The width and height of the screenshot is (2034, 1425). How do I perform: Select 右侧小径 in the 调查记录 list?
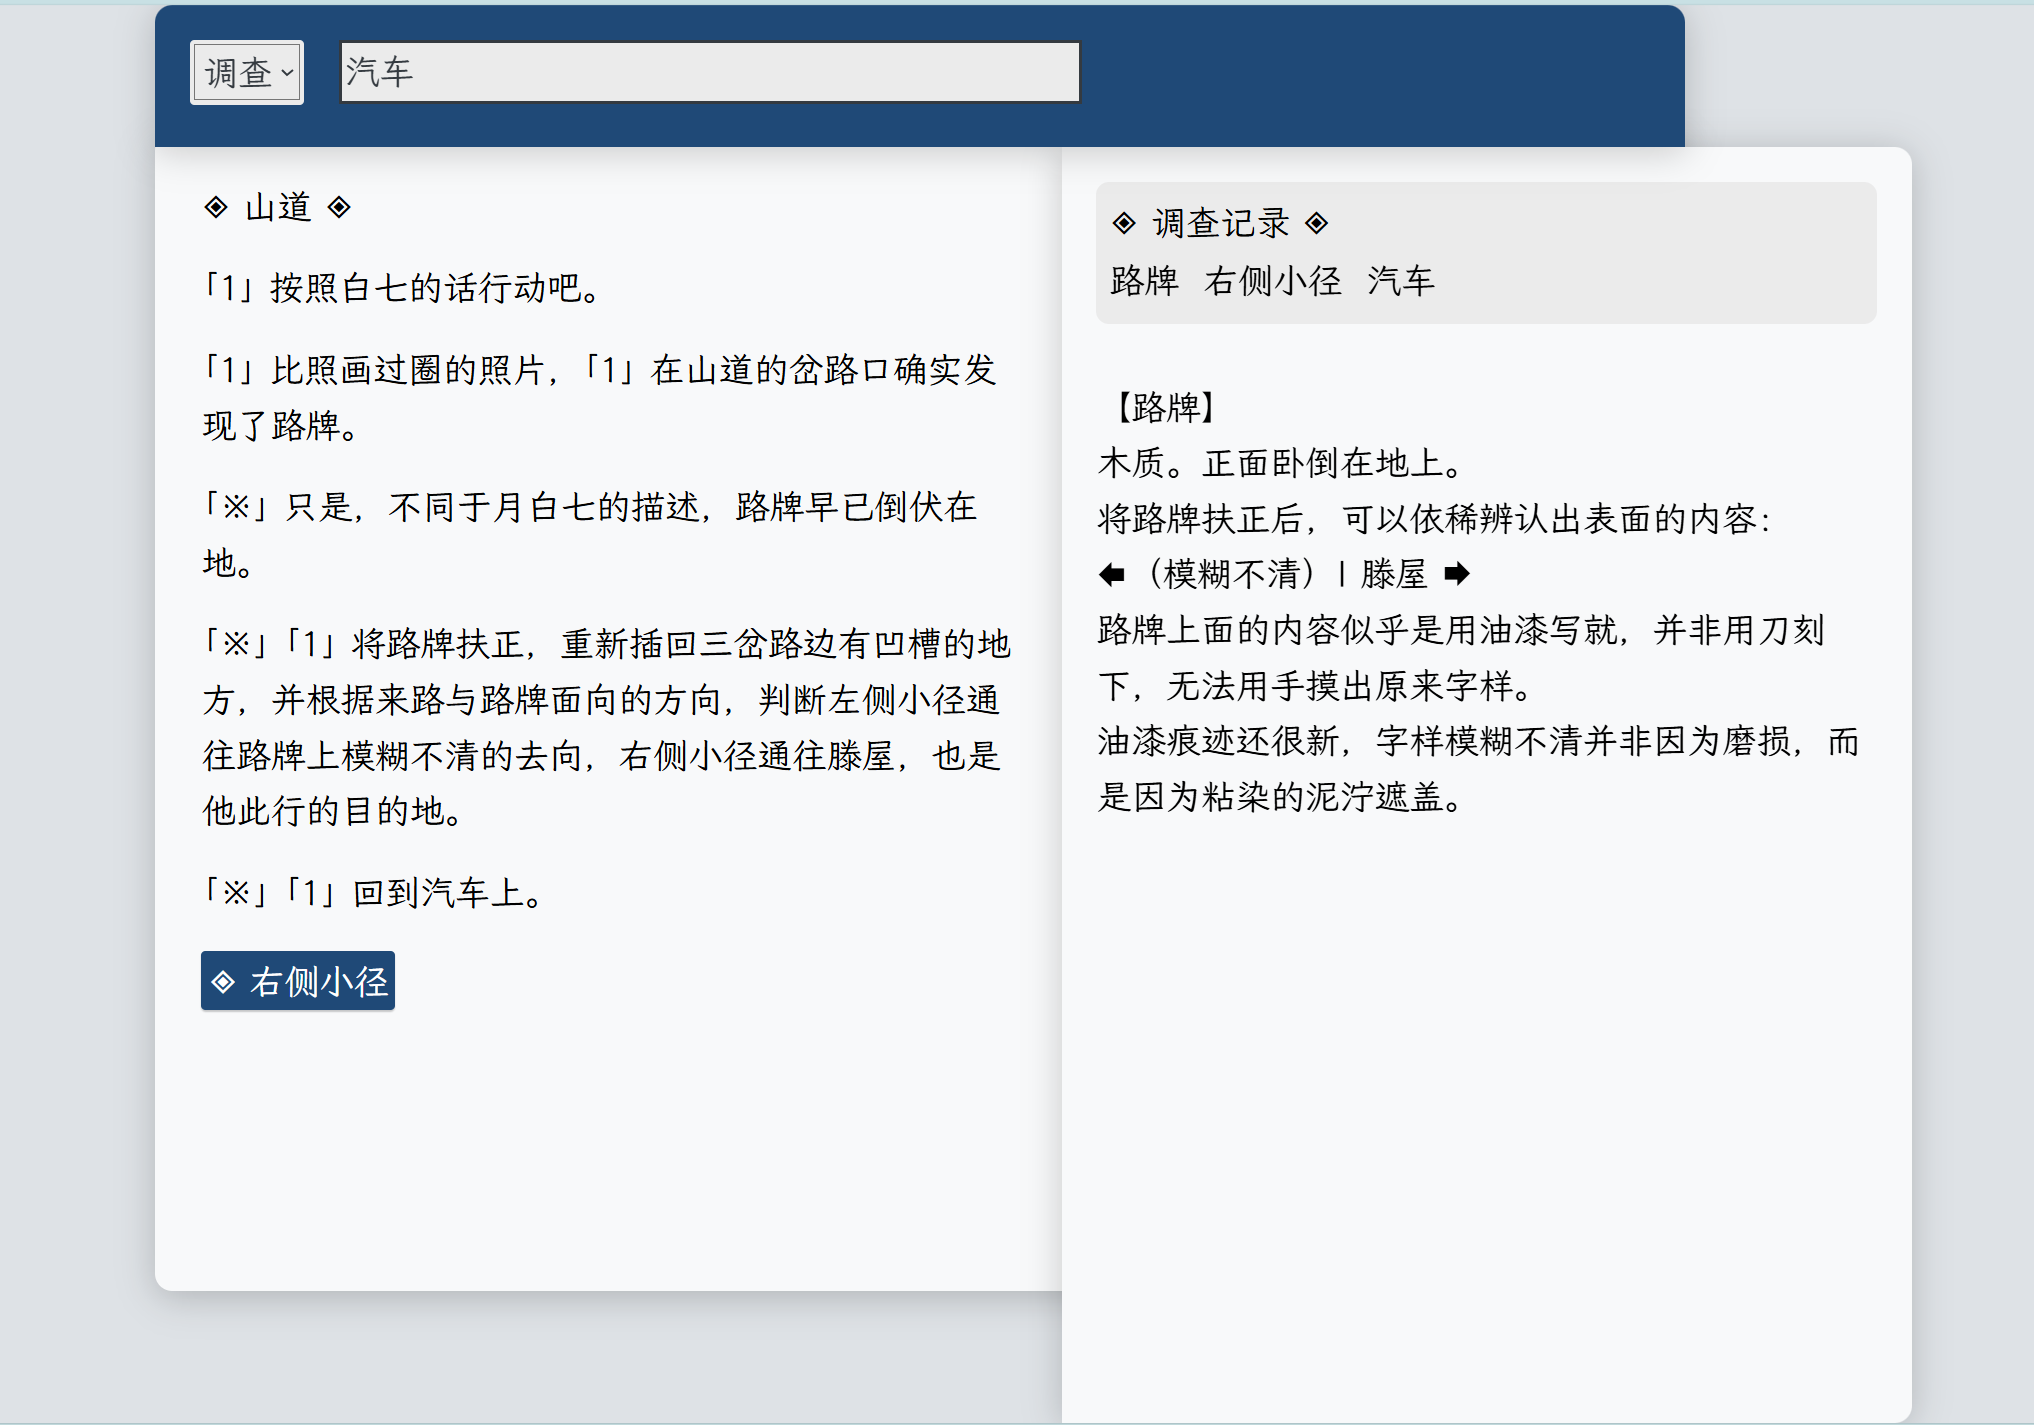1272,281
